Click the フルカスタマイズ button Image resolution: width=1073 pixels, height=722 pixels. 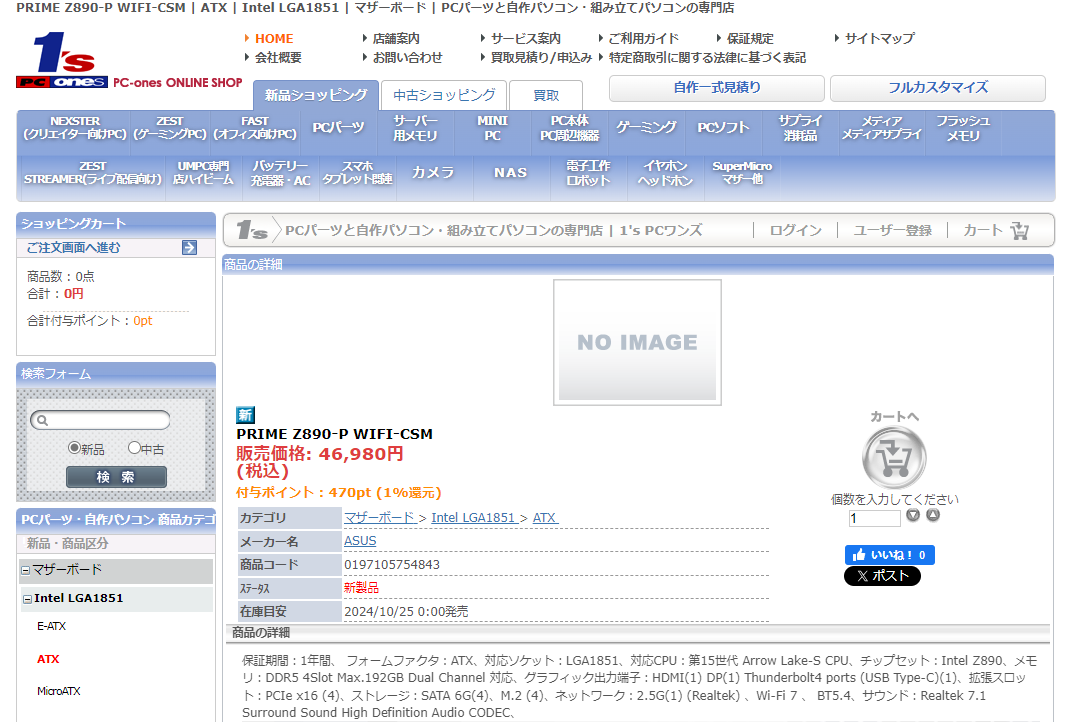click(938, 88)
